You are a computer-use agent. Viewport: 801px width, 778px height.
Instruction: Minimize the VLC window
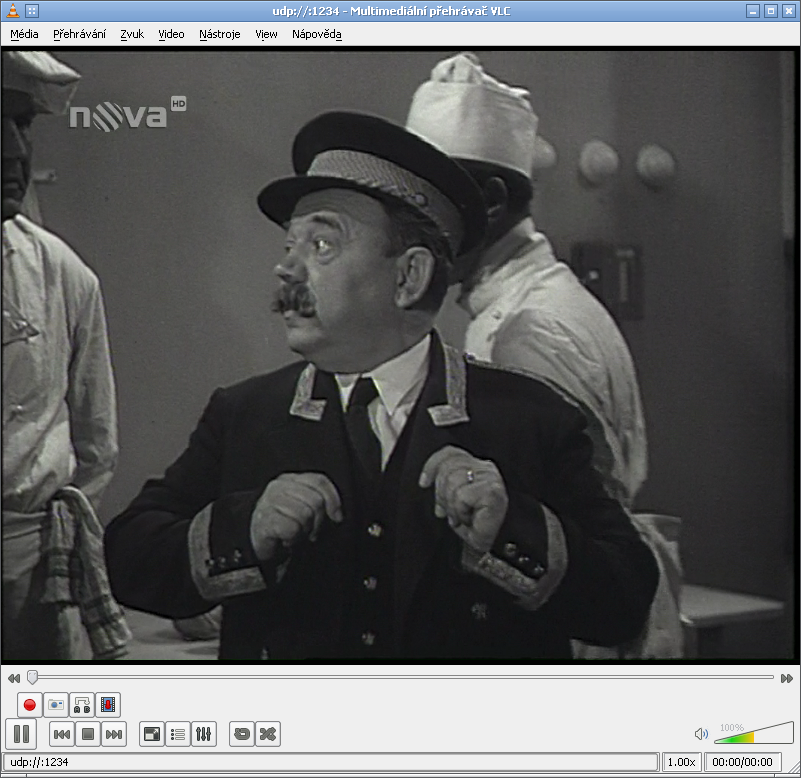pyautogui.click(x=753, y=11)
